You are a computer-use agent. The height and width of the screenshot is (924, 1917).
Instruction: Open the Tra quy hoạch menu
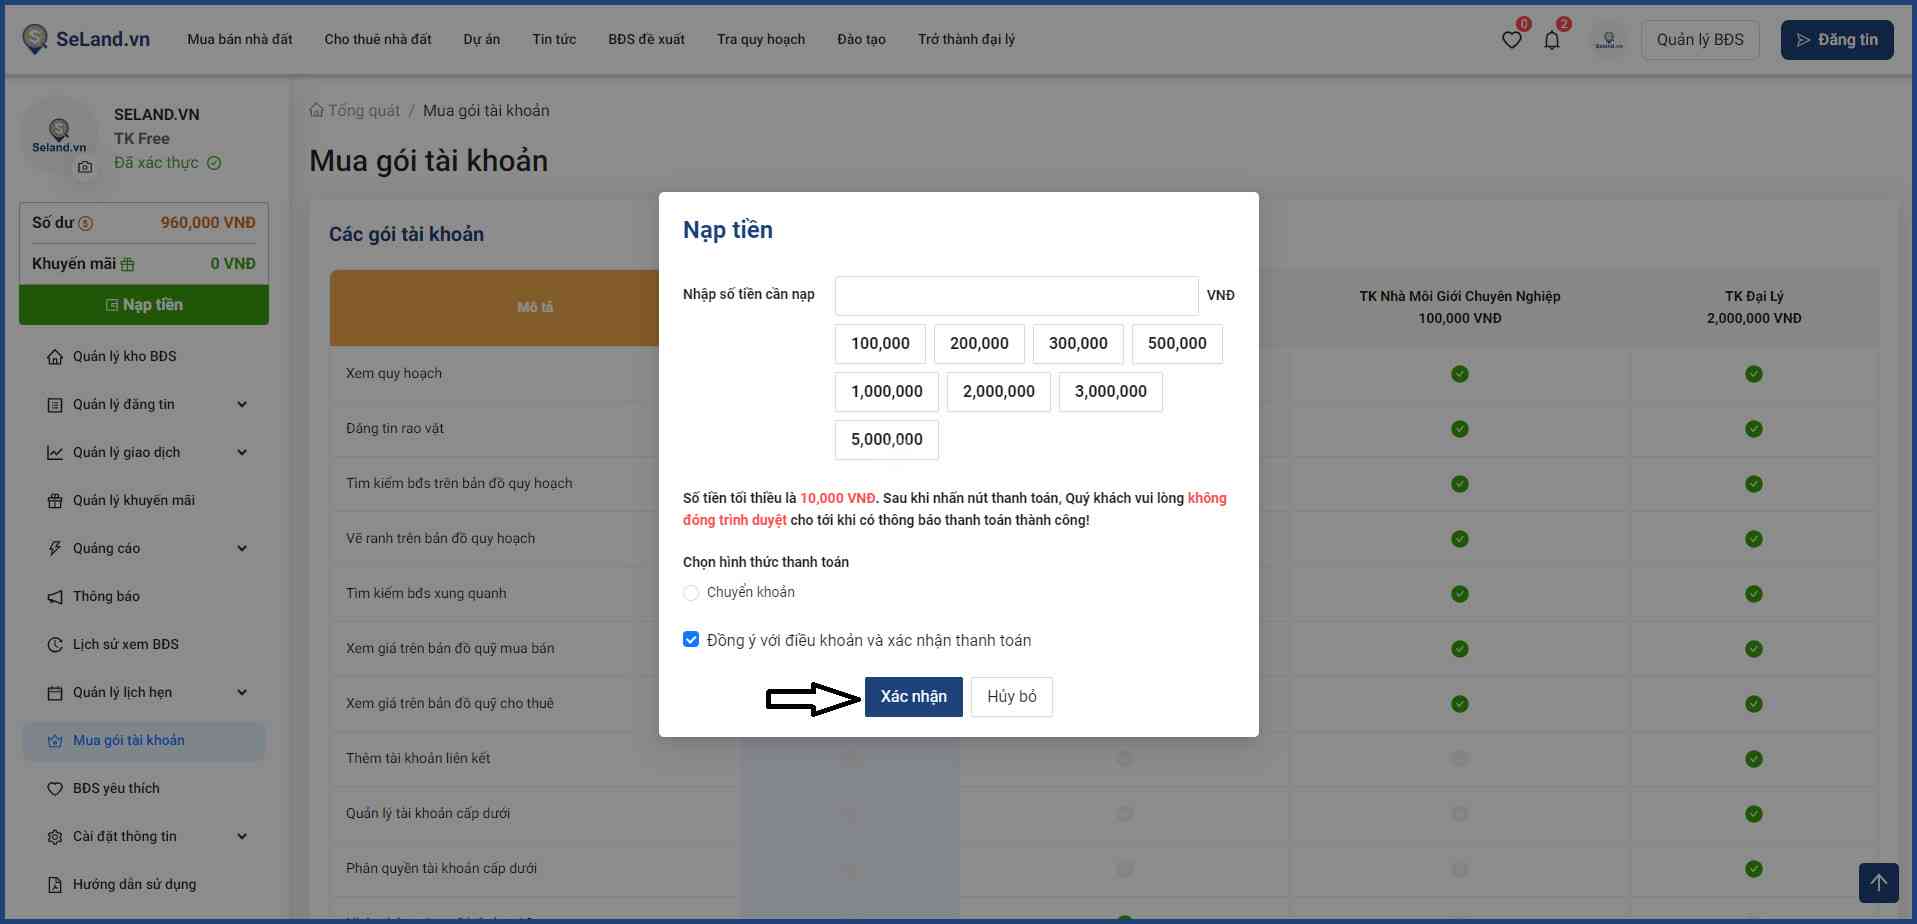(760, 39)
